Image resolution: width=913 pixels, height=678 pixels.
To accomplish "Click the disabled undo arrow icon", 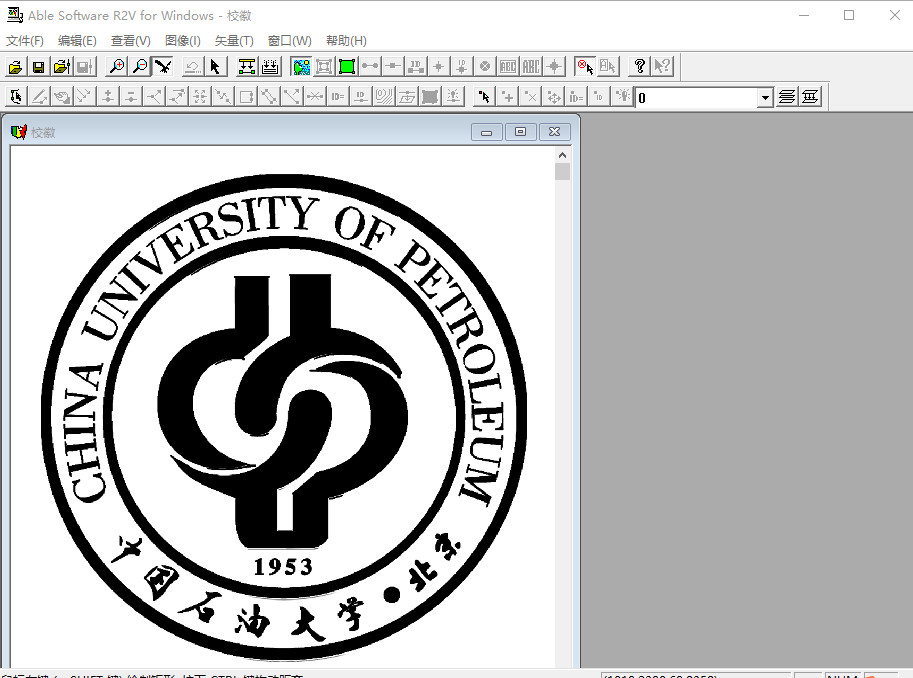I will (x=192, y=67).
